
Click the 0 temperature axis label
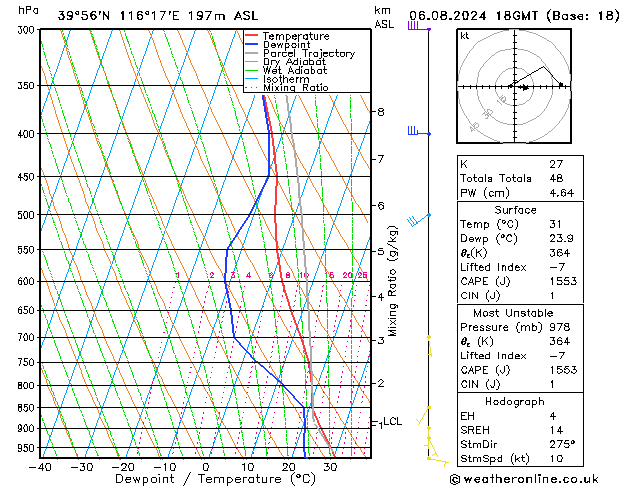[206, 467]
